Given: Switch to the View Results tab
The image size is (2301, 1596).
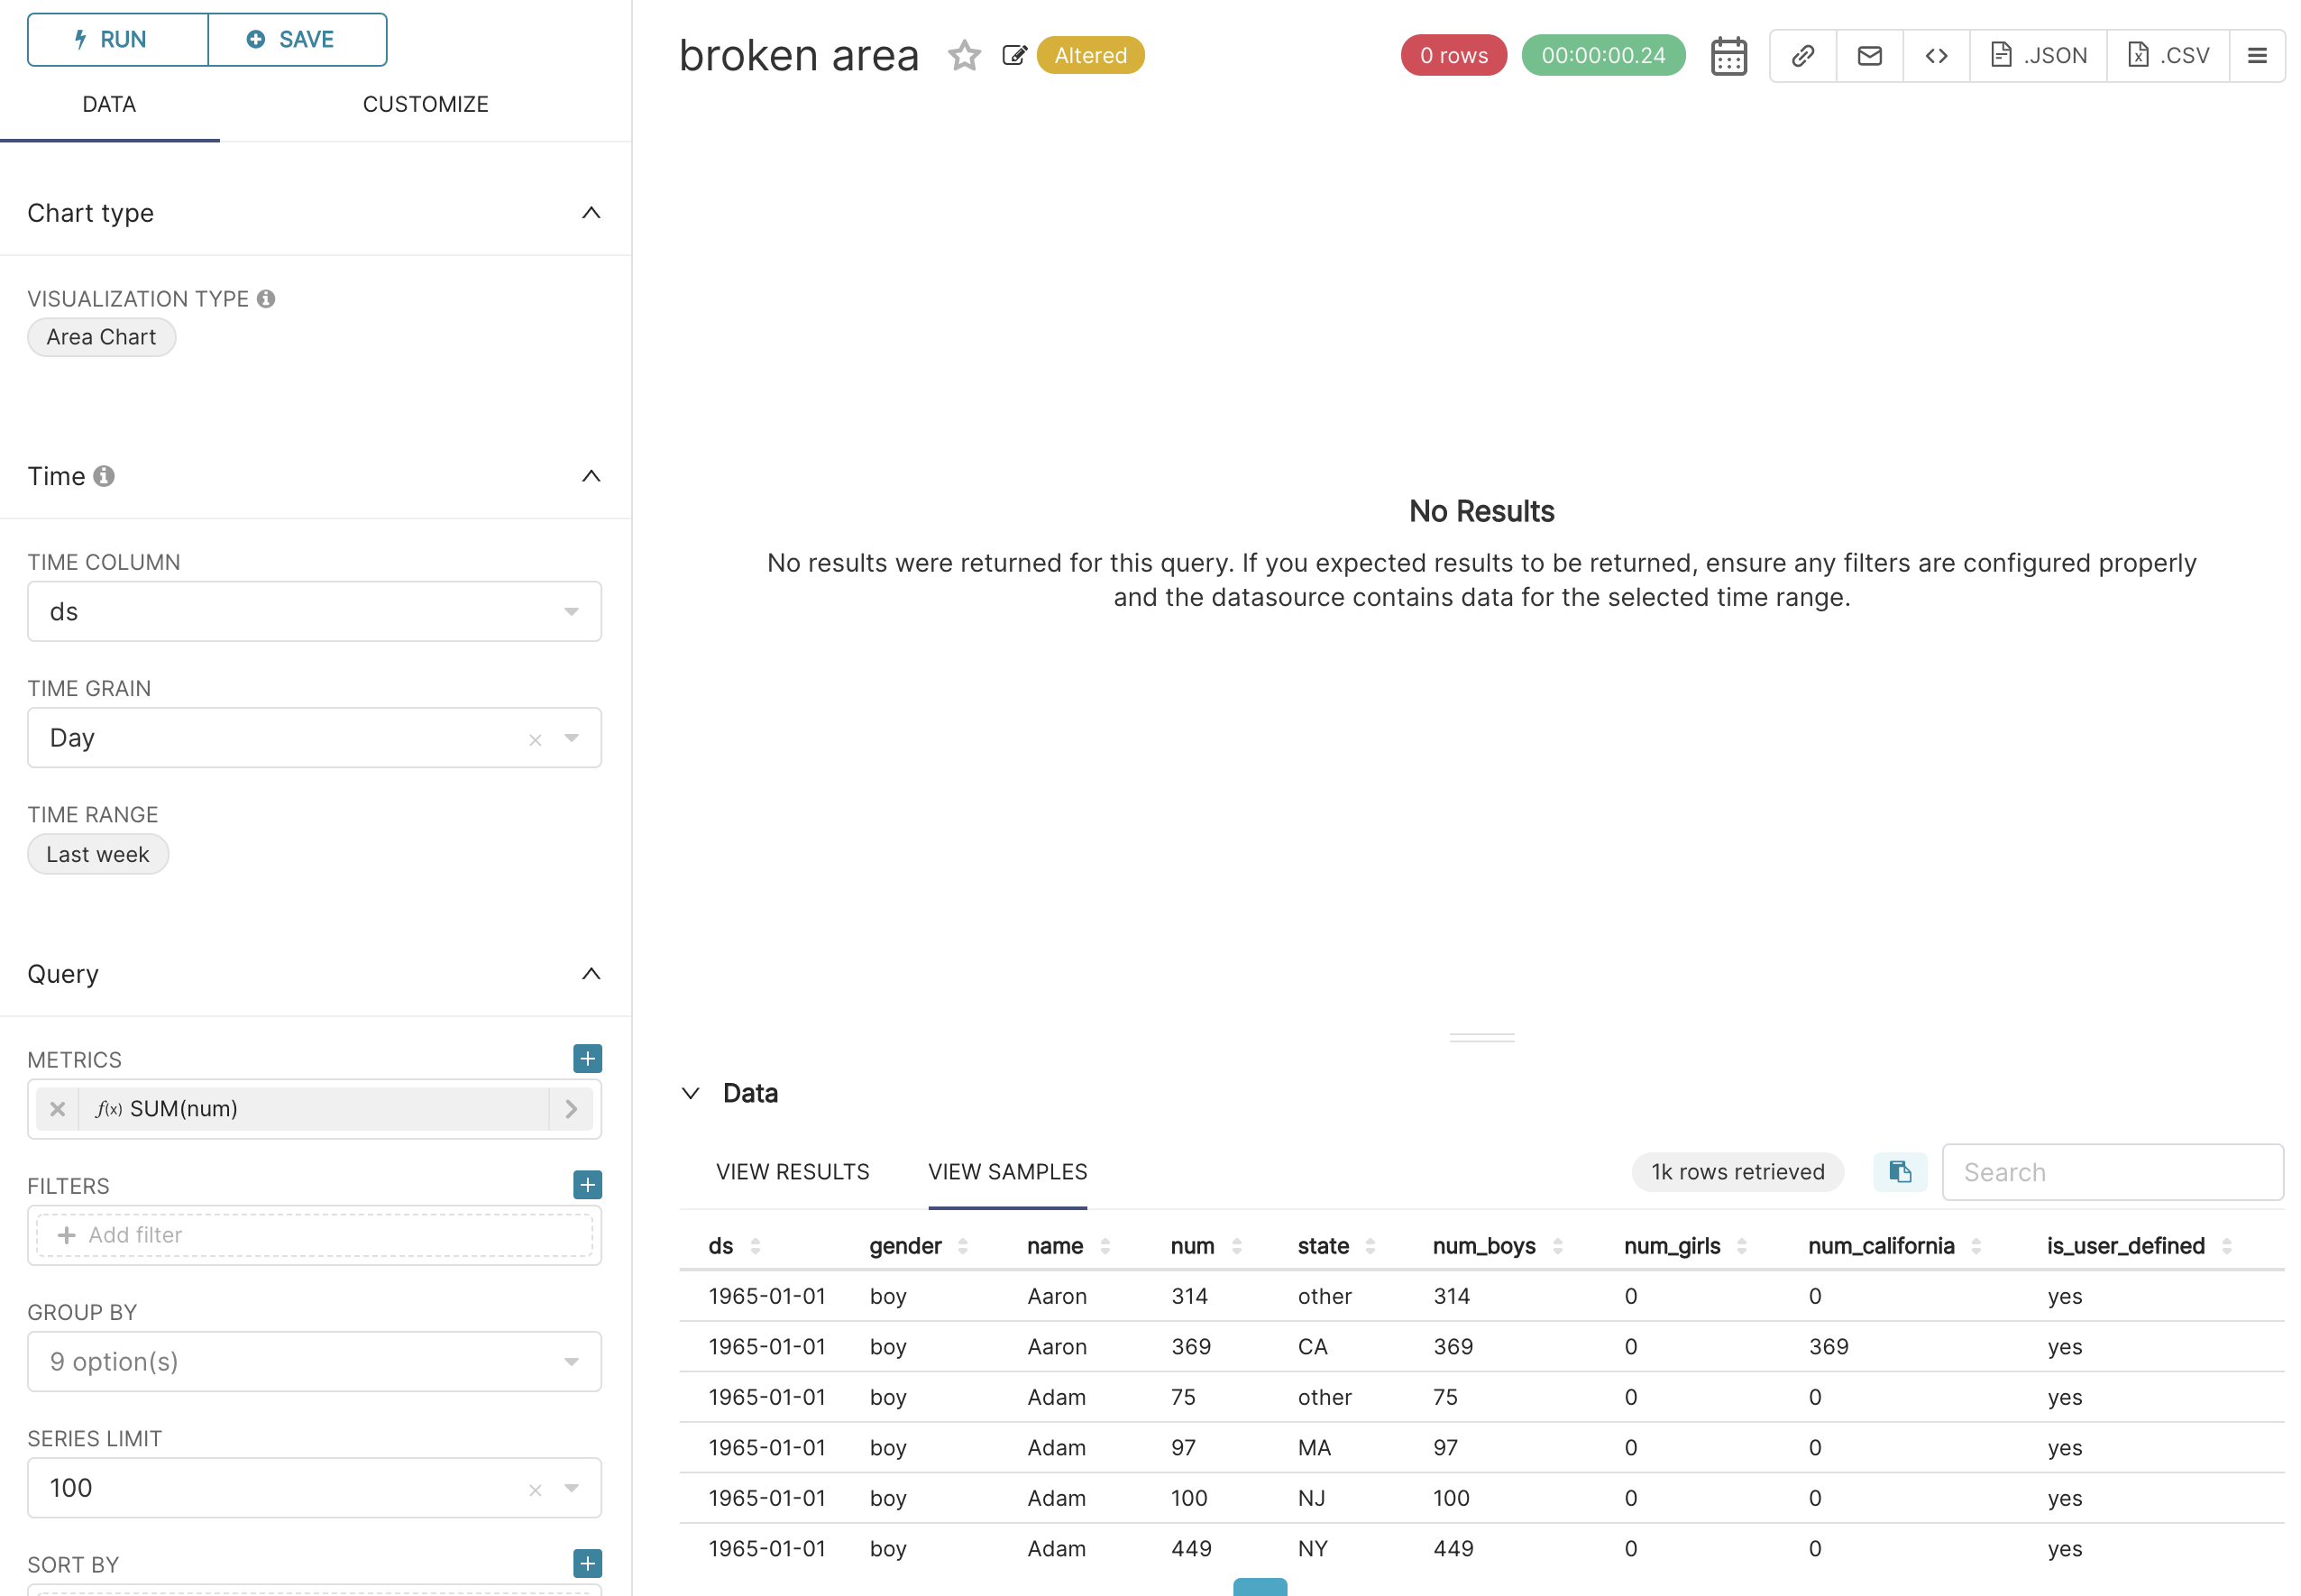Looking at the screenshot, I should pyautogui.click(x=792, y=1171).
